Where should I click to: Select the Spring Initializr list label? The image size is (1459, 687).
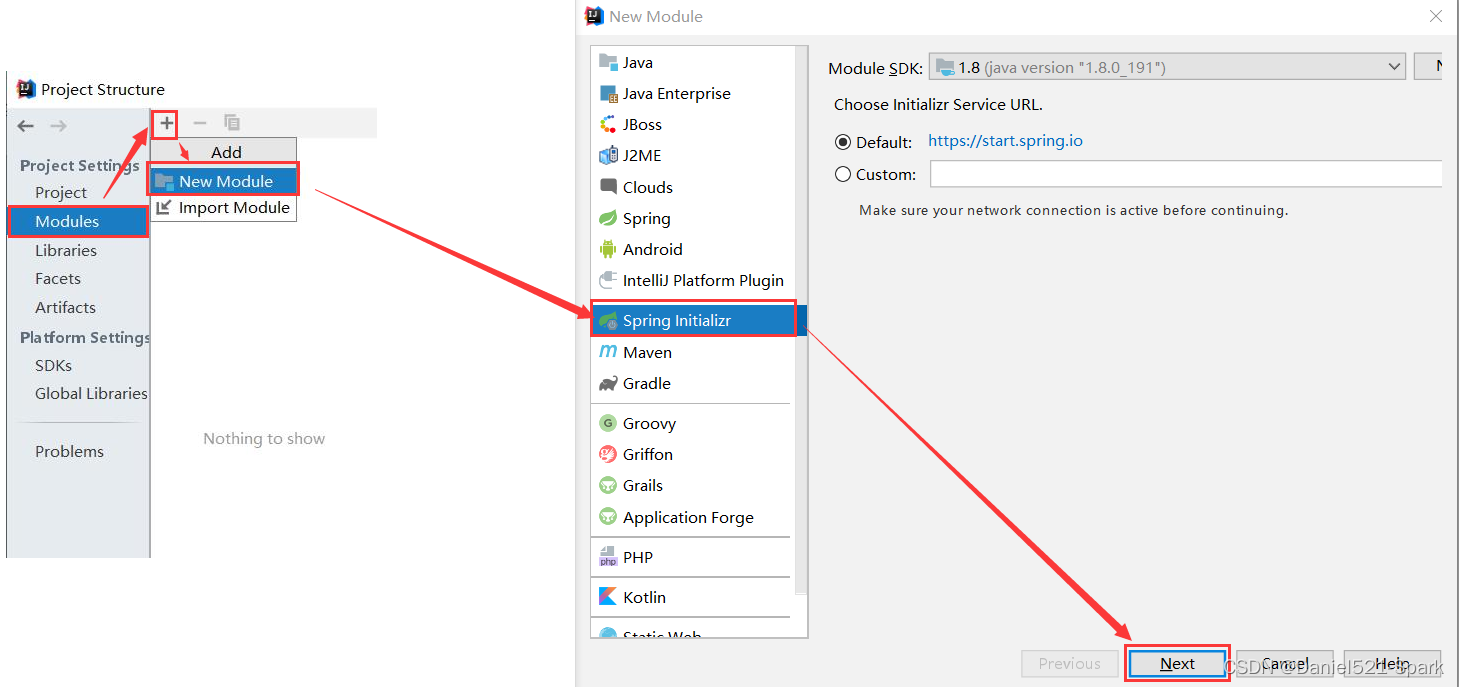pyautogui.click(x=677, y=321)
